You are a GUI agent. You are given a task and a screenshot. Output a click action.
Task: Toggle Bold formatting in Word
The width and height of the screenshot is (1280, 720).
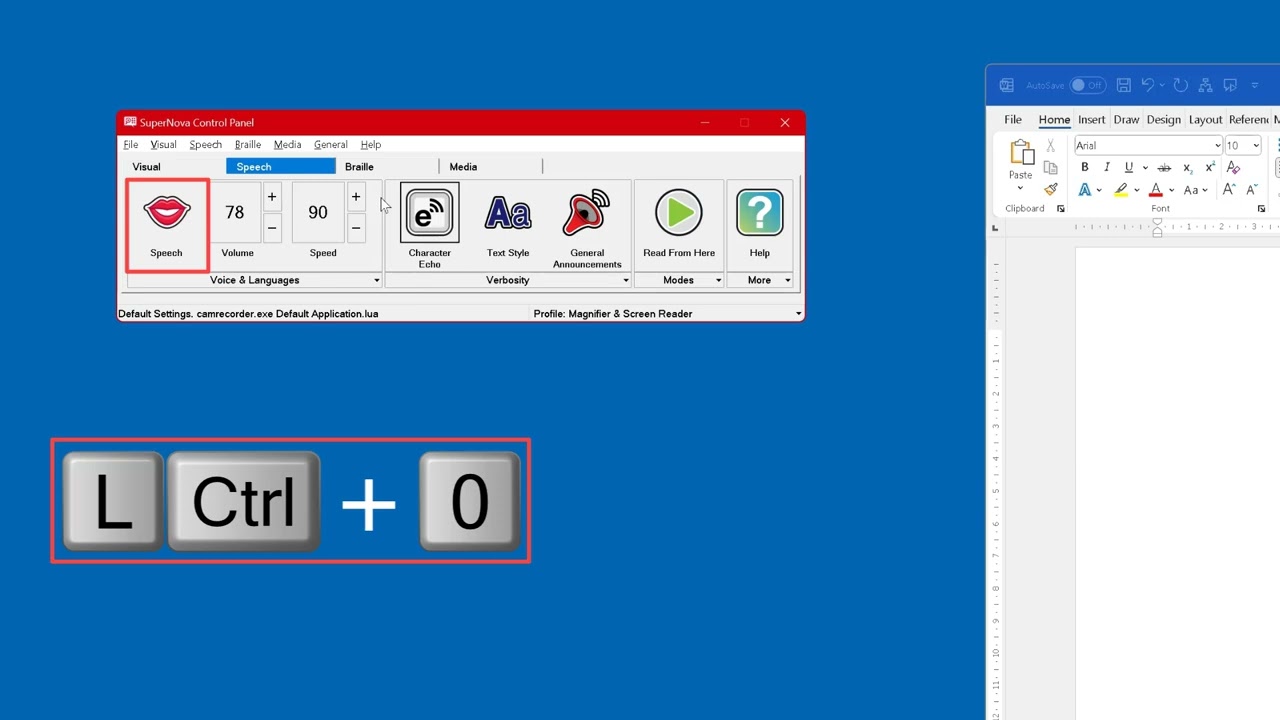click(x=1085, y=168)
